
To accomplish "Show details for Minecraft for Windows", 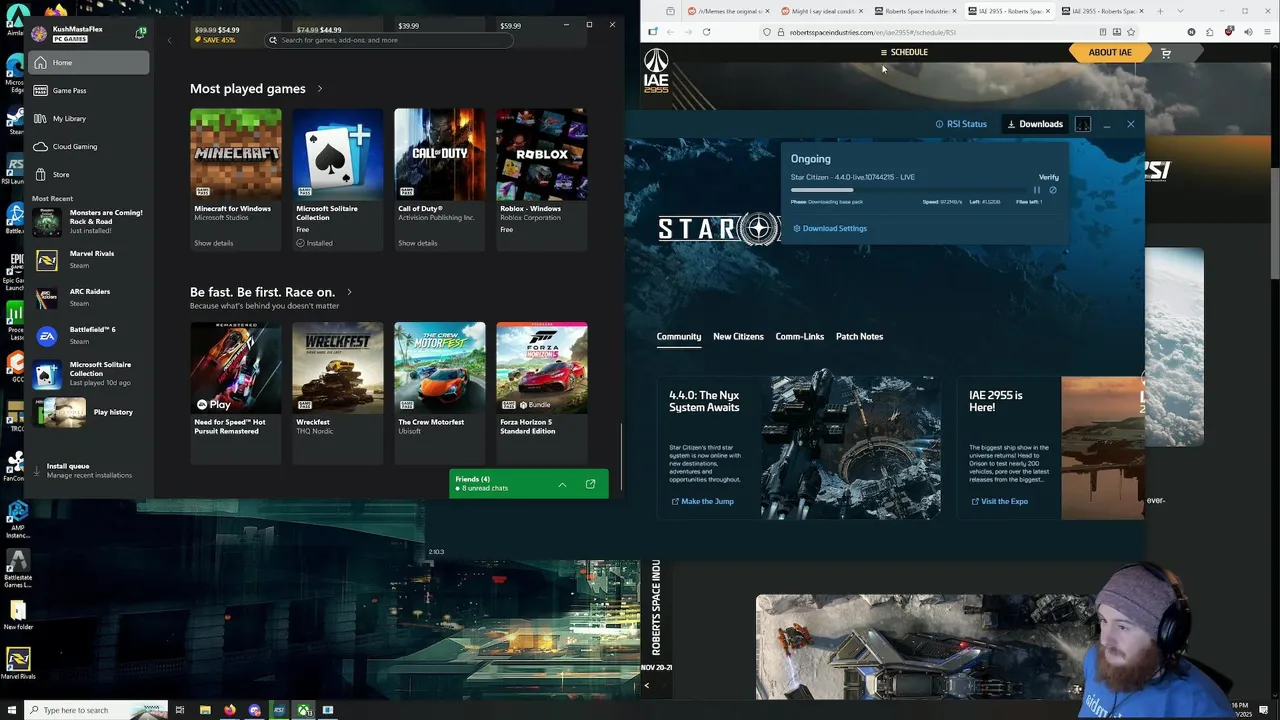I will click(x=214, y=243).
